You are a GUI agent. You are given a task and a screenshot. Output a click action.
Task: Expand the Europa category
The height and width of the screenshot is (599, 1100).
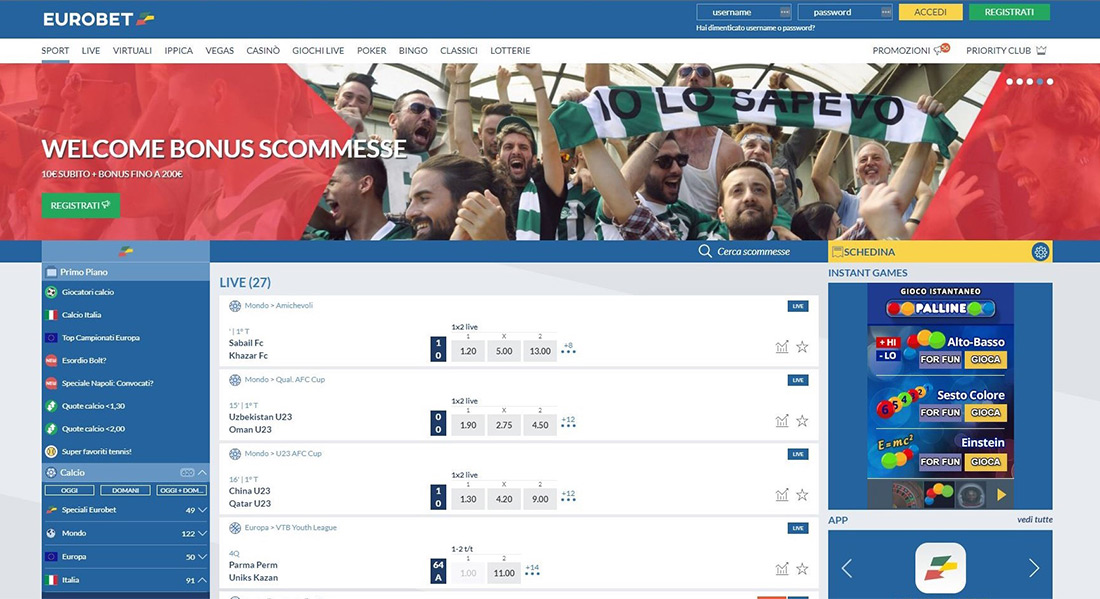(x=202, y=557)
